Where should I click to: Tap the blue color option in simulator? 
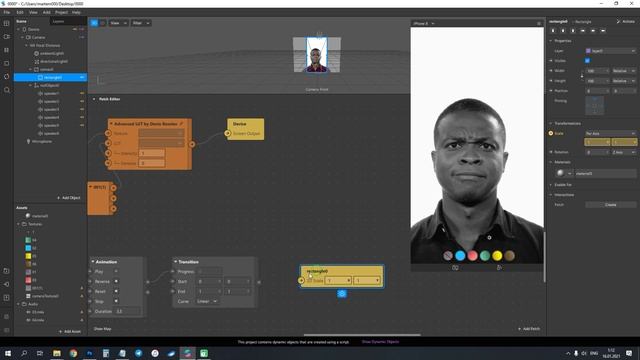[x=460, y=256]
